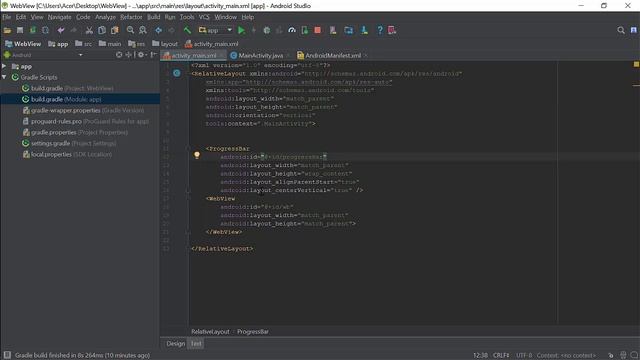This screenshot has height=360, width=640.
Task: Click the Copy icon in toolbar
Action: tap(102, 30)
